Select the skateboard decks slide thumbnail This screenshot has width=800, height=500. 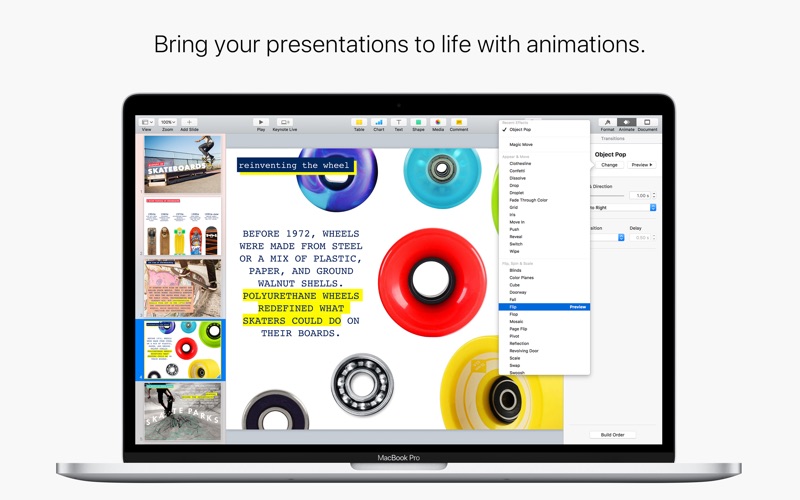183,227
